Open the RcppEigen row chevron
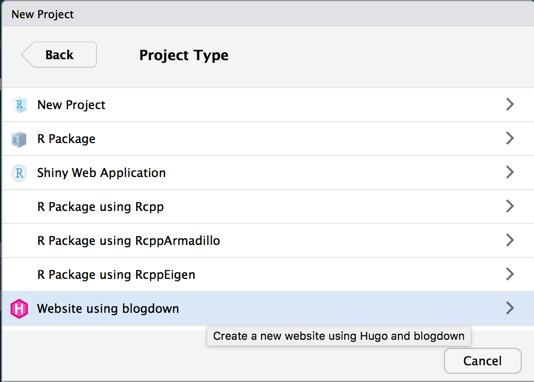This screenshot has width=534, height=382. 509,274
